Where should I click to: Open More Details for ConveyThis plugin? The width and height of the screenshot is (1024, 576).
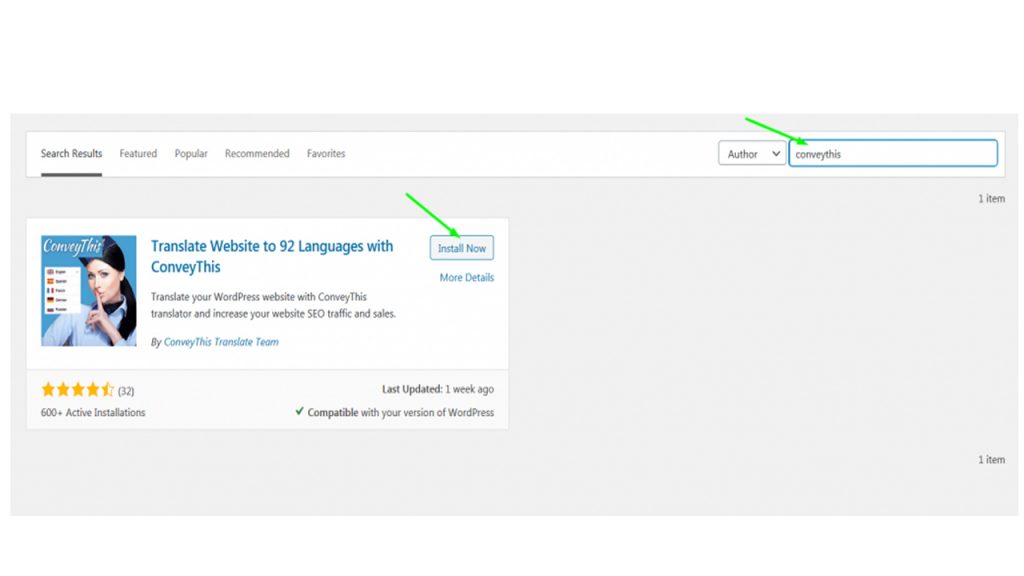[466, 278]
